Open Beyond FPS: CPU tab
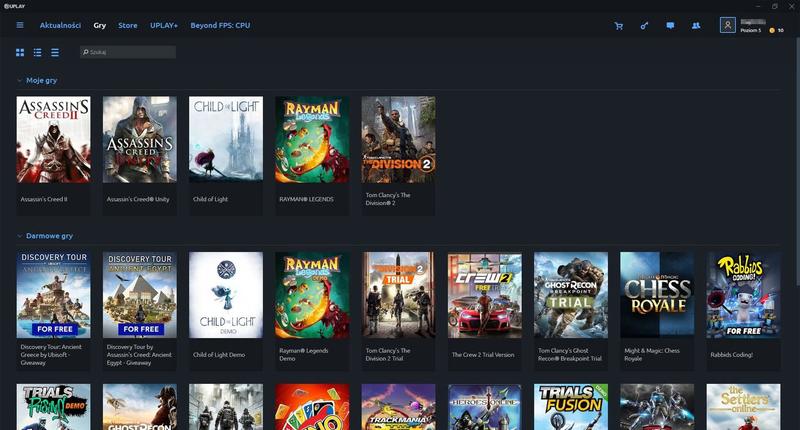This screenshot has width=800, height=430. (220, 25)
